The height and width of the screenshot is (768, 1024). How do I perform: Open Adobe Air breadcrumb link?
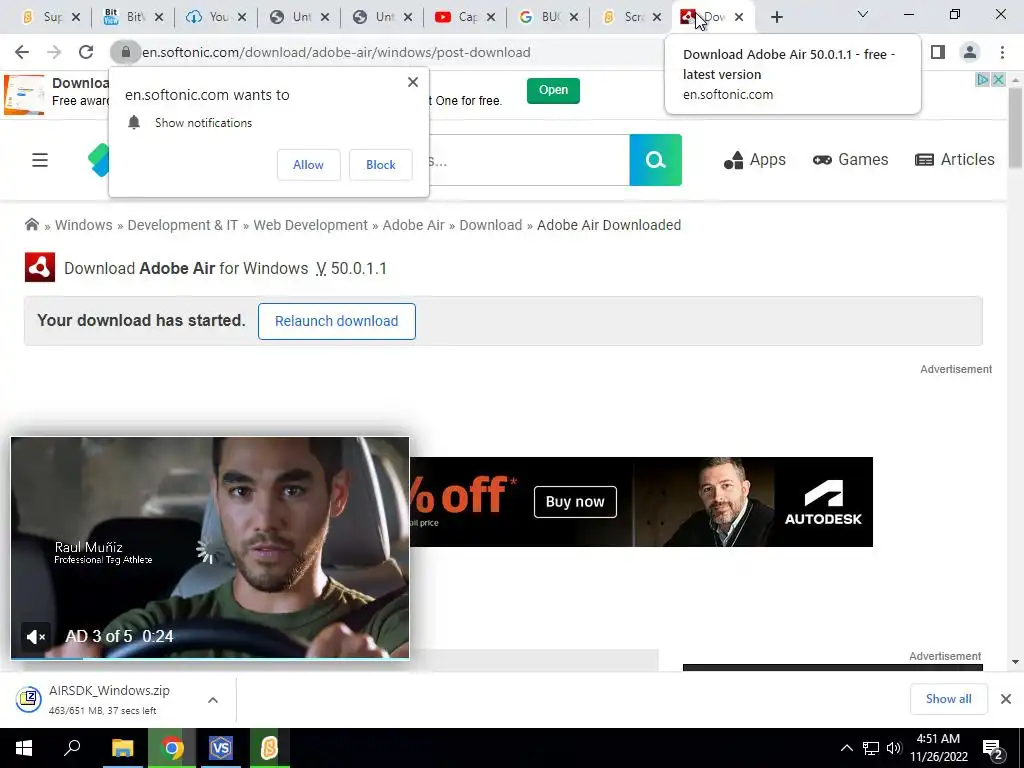[413, 225]
